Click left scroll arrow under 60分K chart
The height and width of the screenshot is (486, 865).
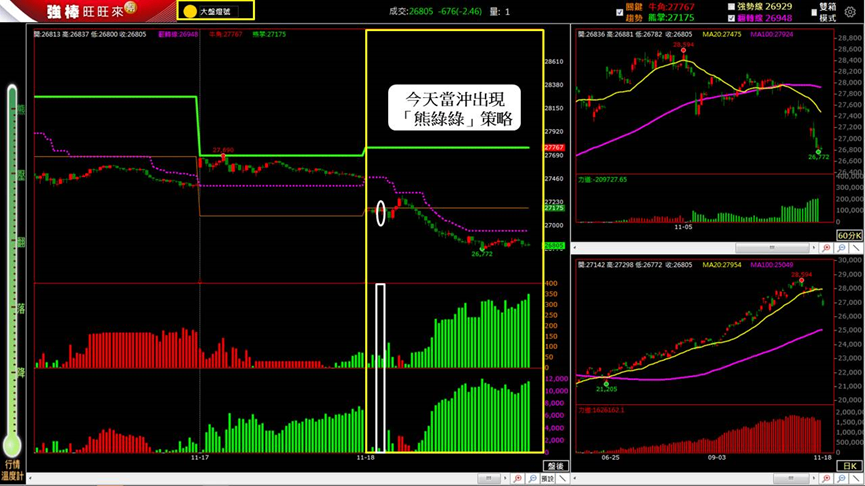coord(575,248)
